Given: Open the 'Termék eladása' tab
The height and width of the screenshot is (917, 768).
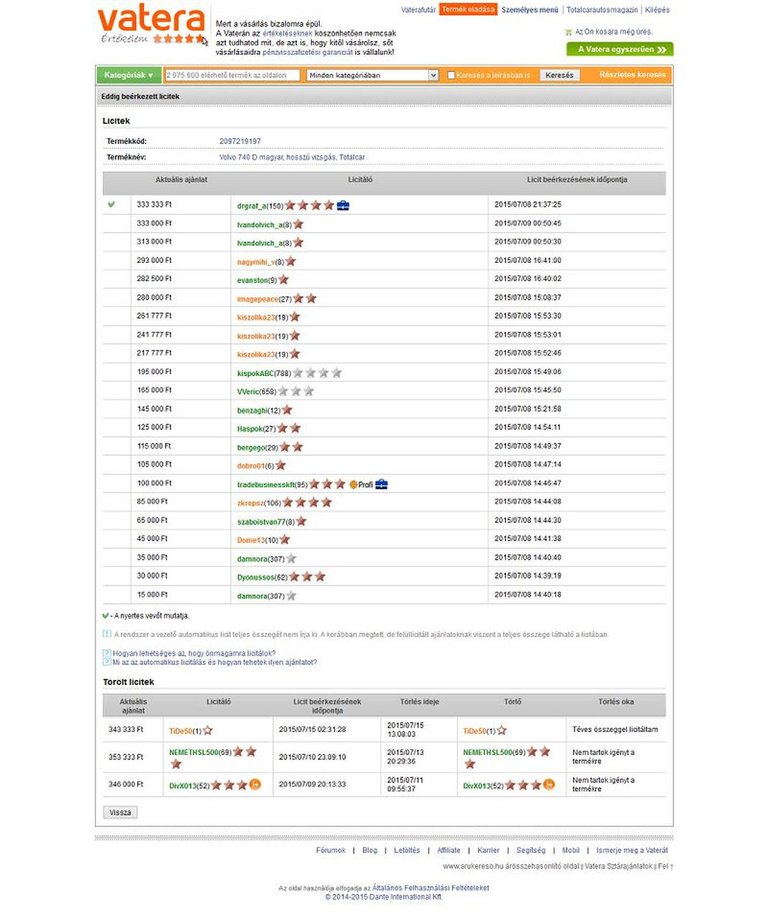Looking at the screenshot, I should click(468, 9).
